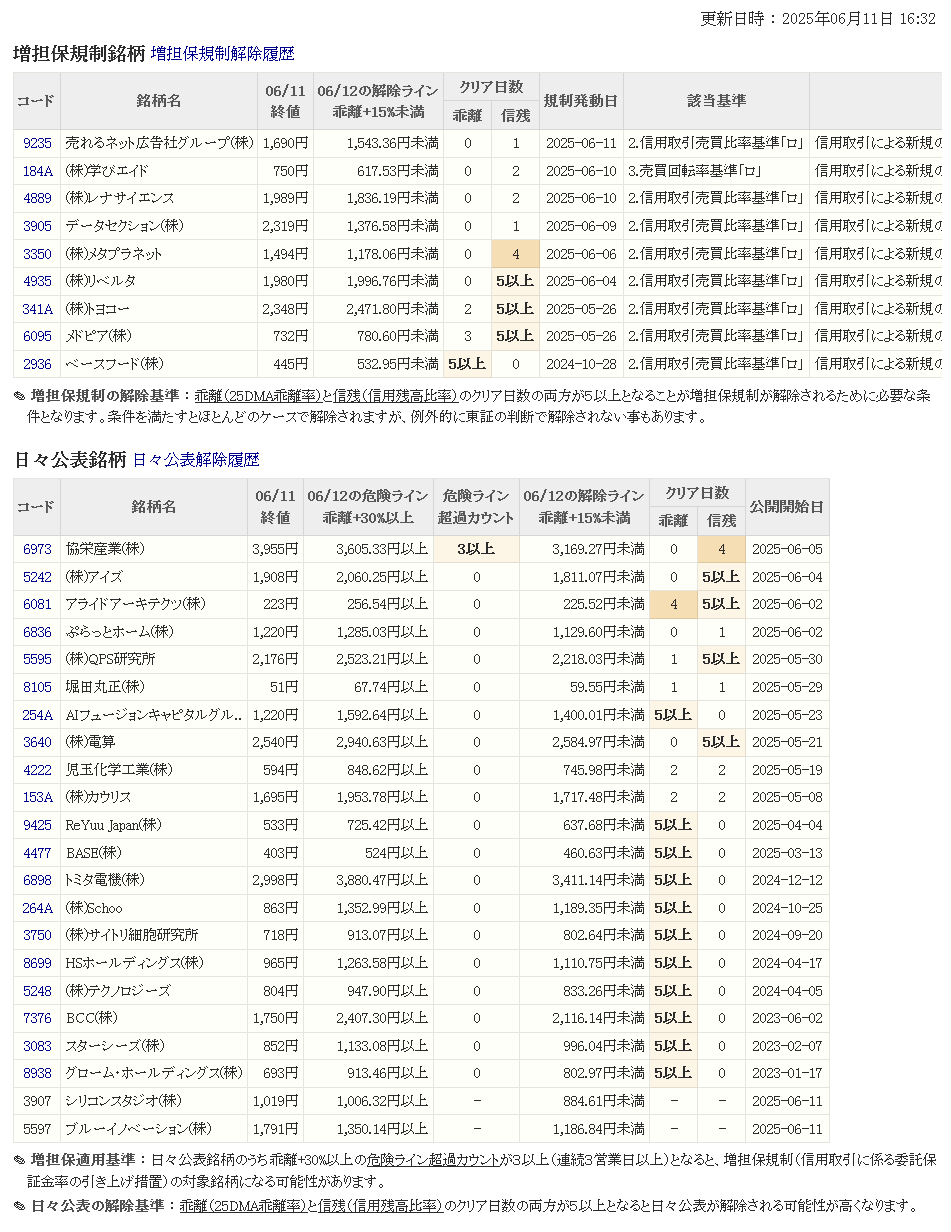Open stock code 184A link
951x1232 pixels.
37,171
